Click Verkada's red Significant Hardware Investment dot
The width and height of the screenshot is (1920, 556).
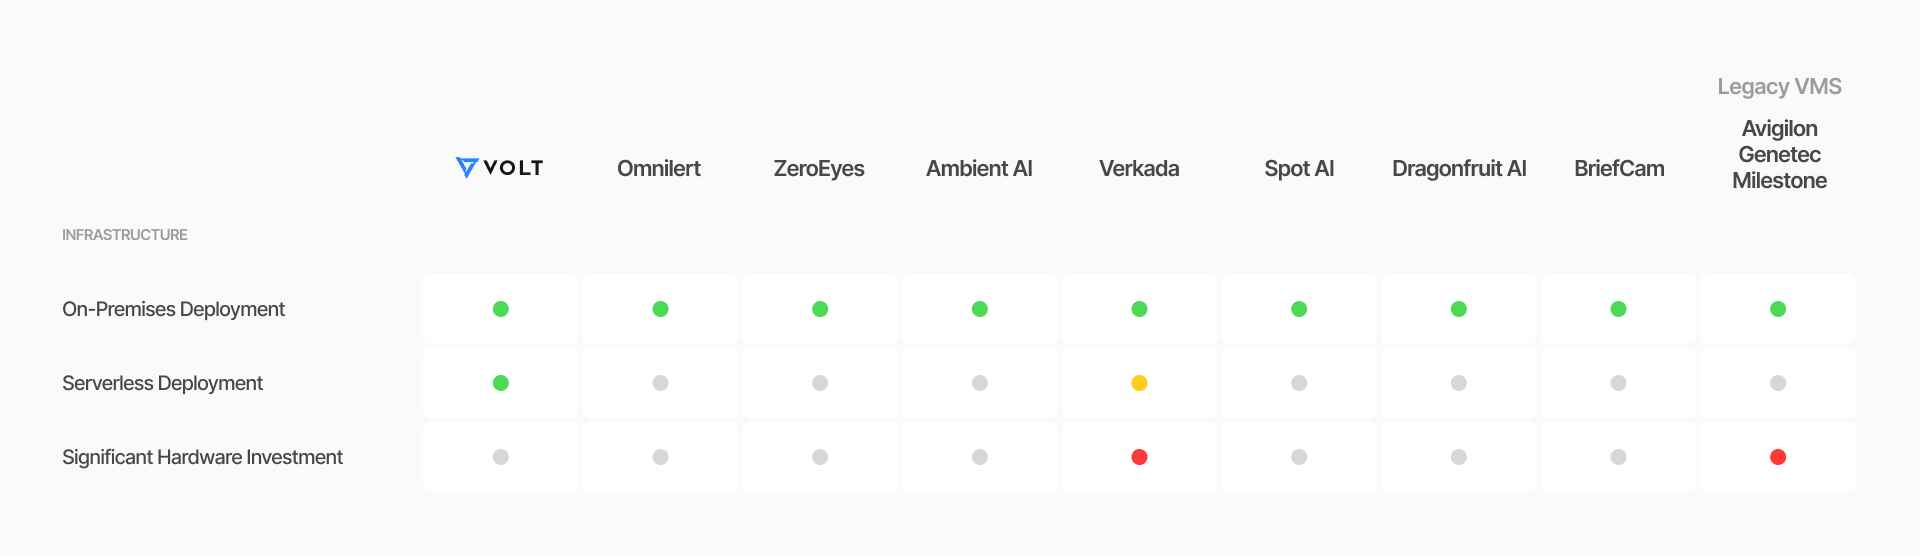1139,457
